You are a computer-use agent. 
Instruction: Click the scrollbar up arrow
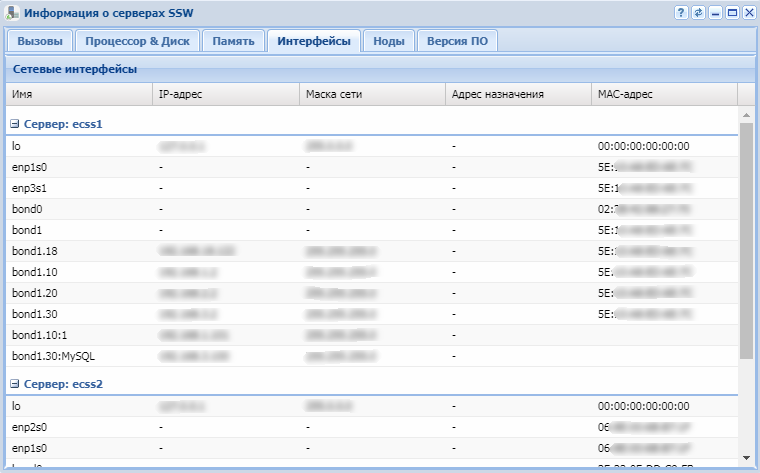tap(746, 115)
